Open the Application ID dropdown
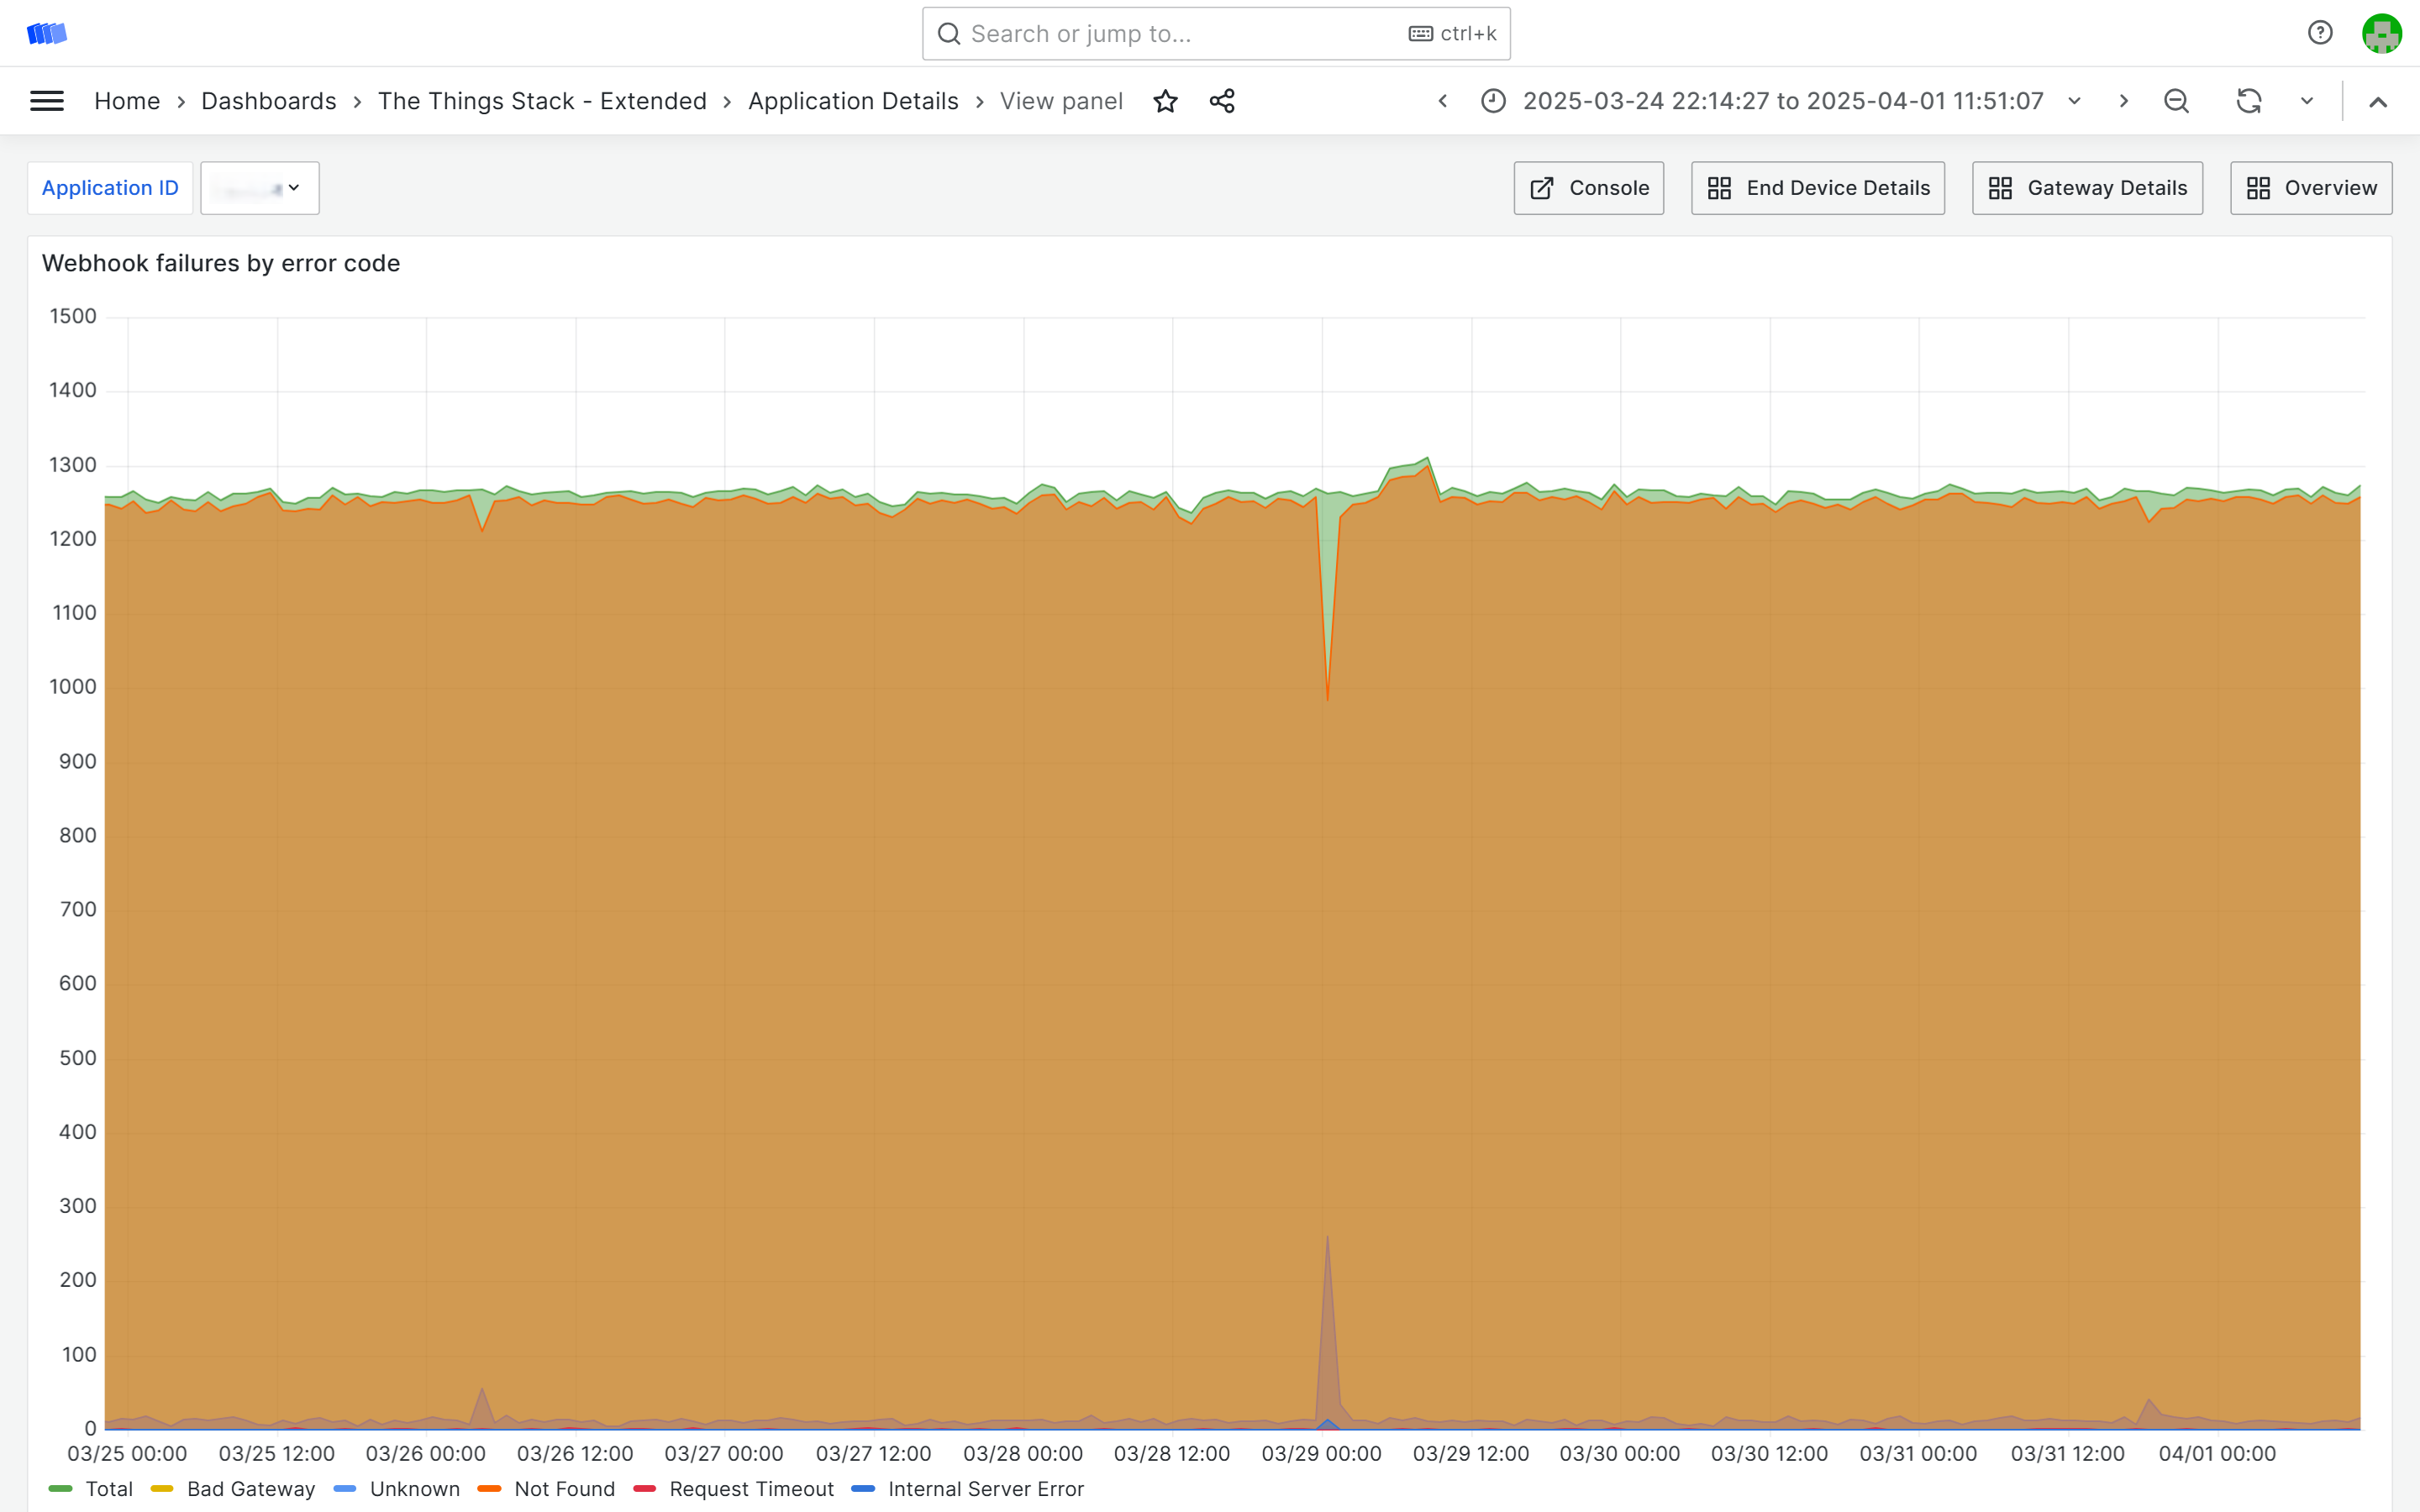 259,187
